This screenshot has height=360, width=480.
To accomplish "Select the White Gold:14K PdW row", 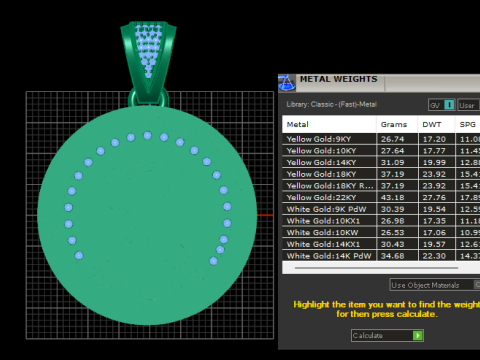I will (x=381, y=256).
